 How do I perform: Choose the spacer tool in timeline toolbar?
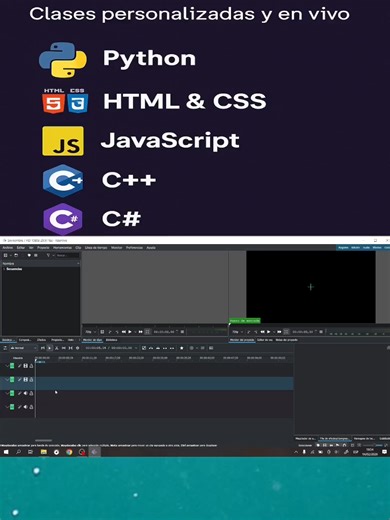(63, 348)
